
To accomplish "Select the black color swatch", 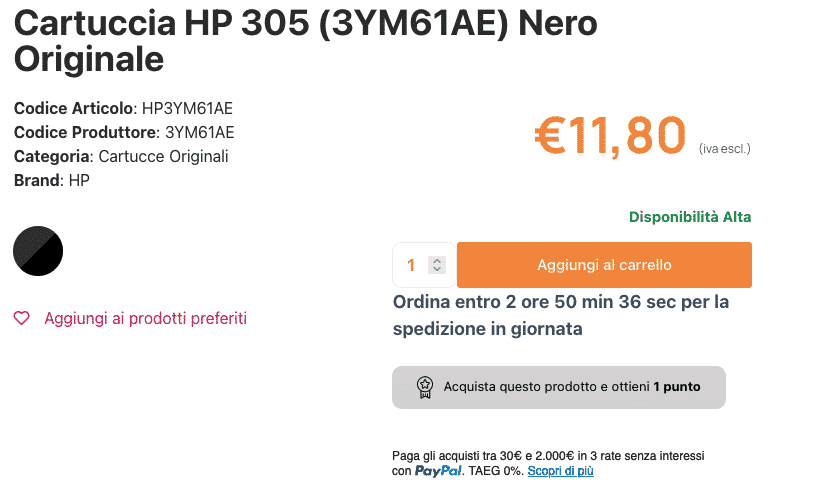I will (38, 250).
